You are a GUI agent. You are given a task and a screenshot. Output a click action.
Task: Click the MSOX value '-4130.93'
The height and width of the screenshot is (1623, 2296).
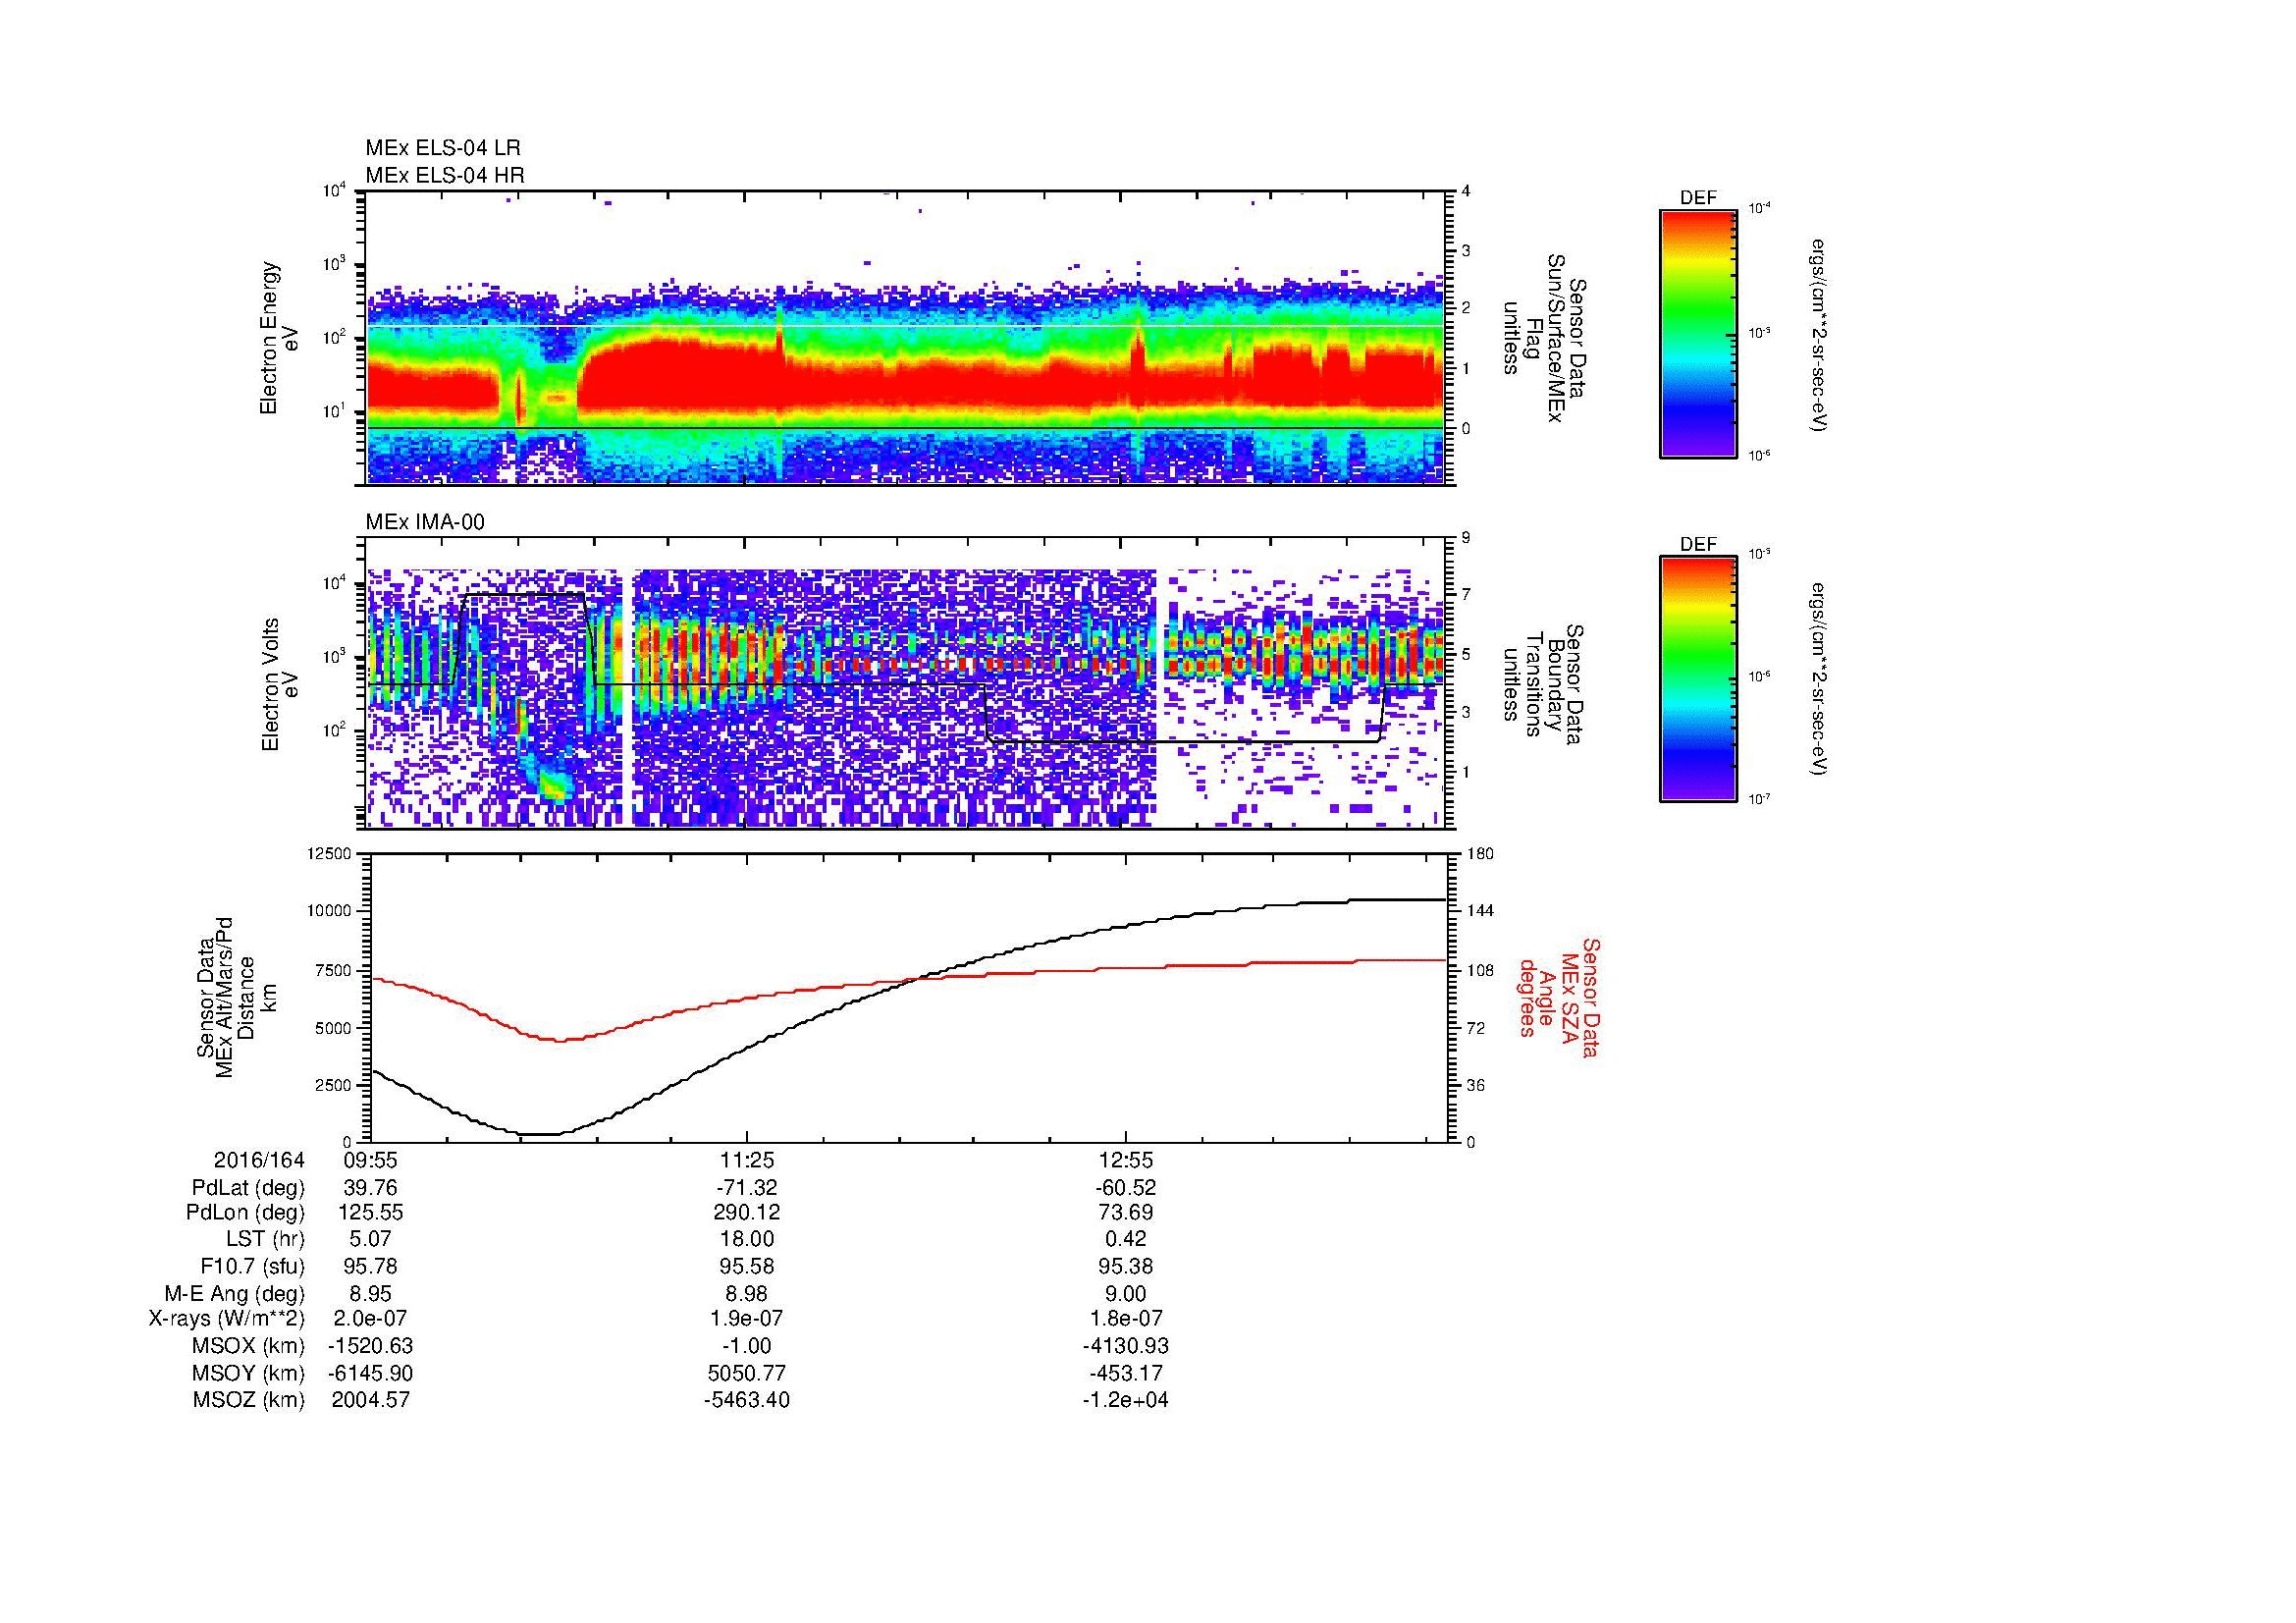pyautogui.click(x=1126, y=1346)
